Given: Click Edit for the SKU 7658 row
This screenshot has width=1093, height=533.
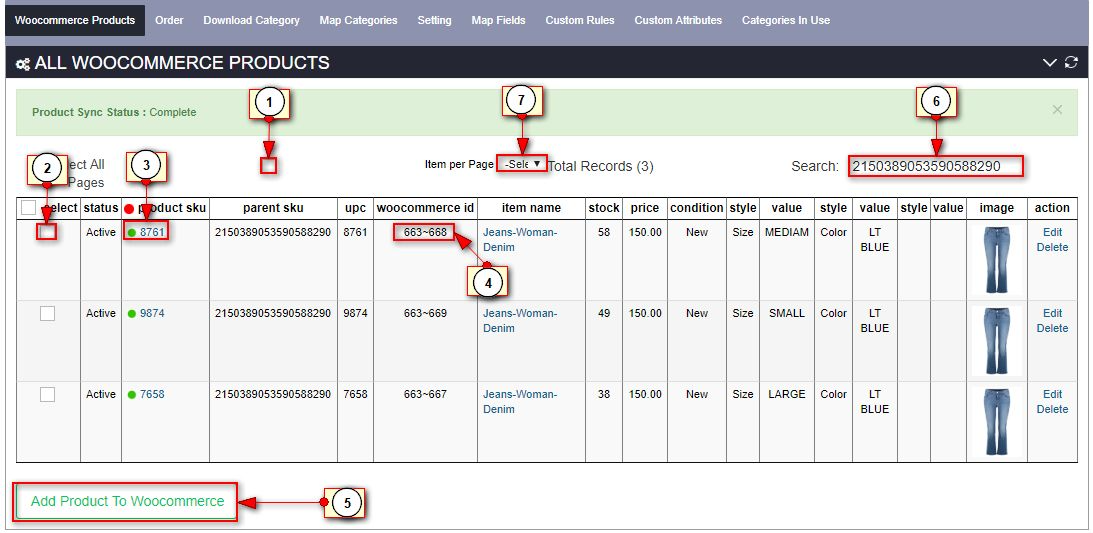Looking at the screenshot, I should 1053,394.
